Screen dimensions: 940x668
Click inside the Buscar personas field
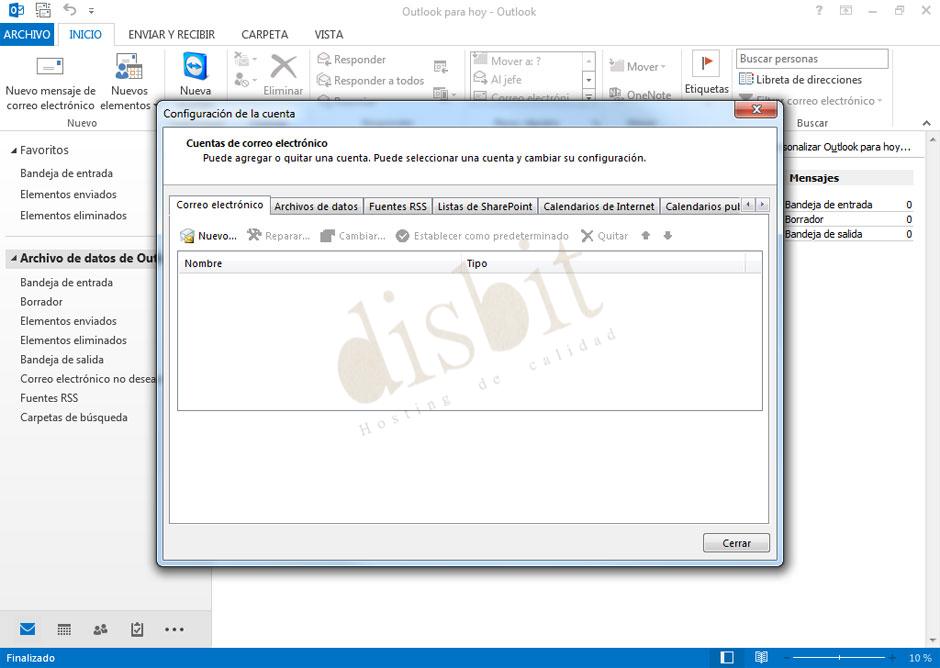tap(812, 58)
